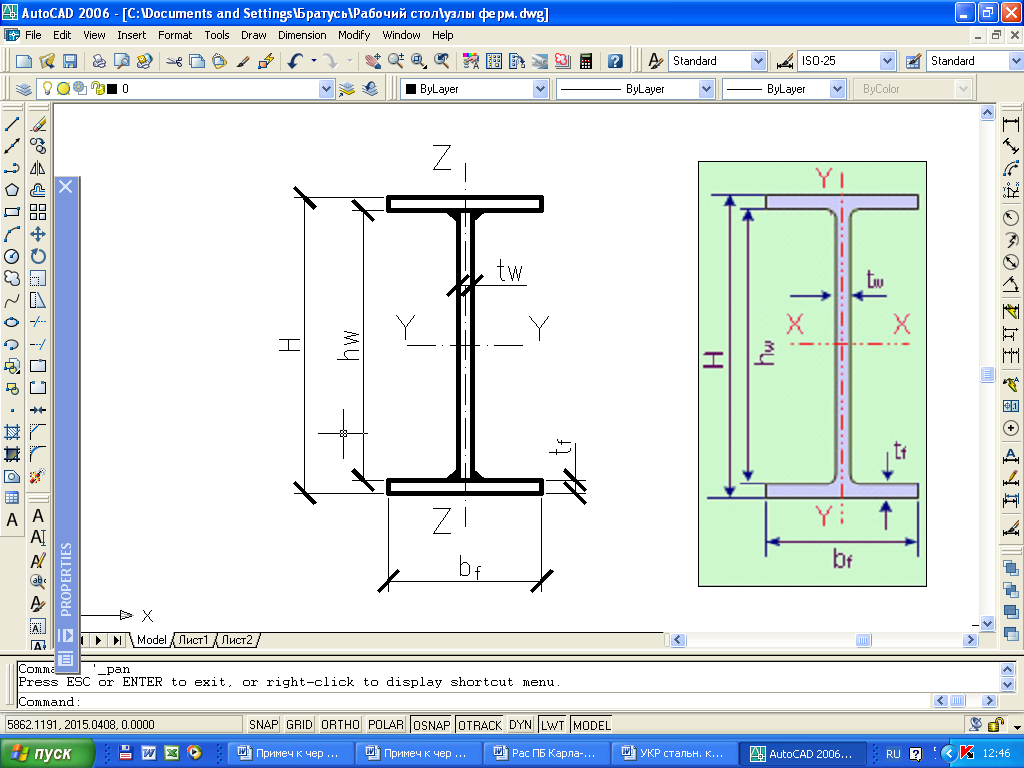Select the Polygon draw tool

(12, 190)
